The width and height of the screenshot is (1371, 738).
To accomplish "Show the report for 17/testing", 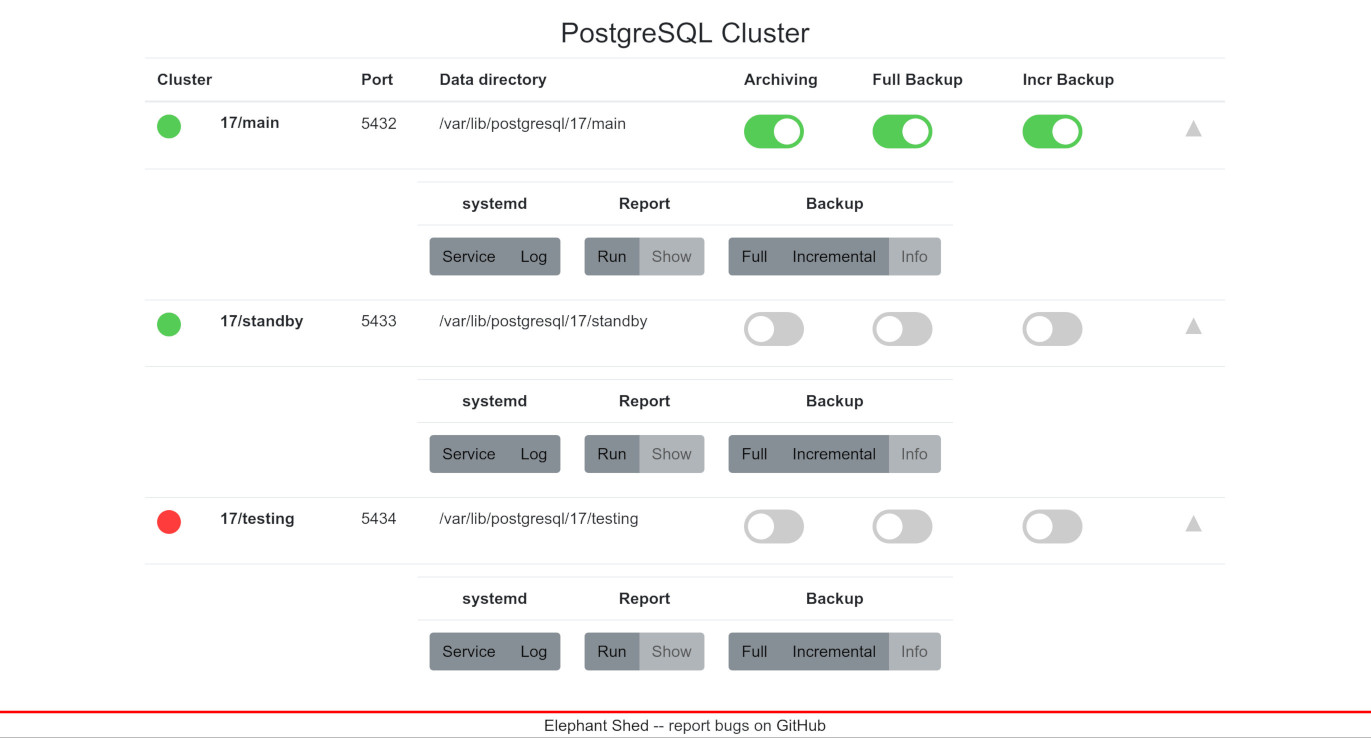I will (671, 652).
